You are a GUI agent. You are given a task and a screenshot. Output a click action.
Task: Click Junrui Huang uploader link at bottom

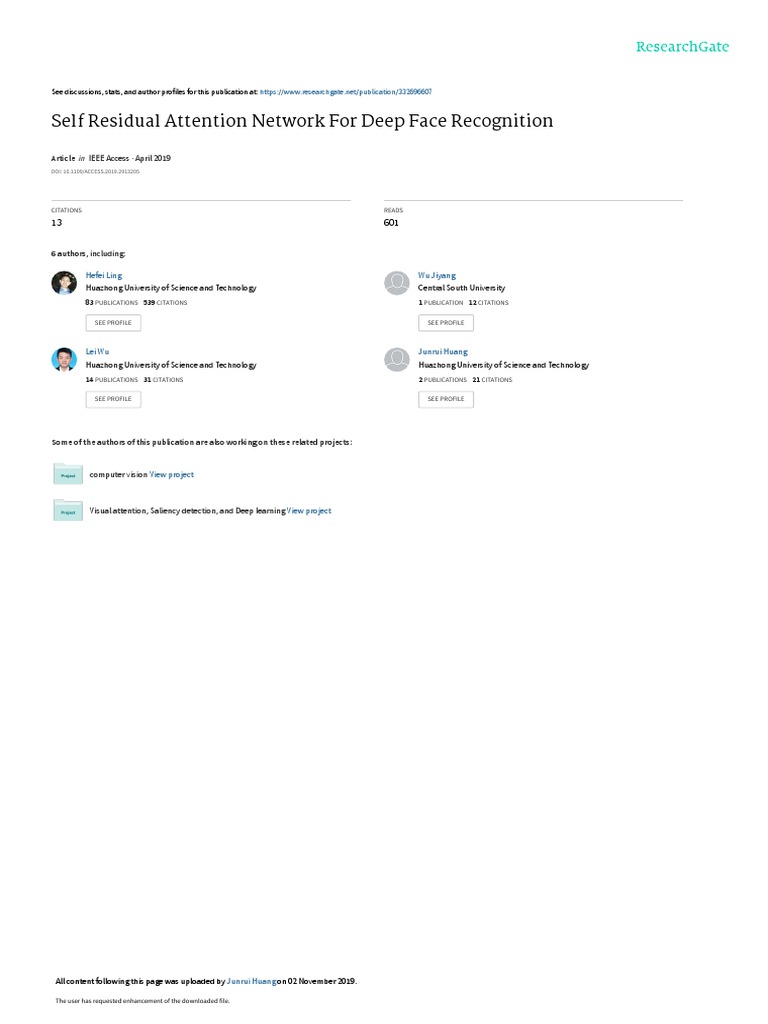click(x=251, y=981)
